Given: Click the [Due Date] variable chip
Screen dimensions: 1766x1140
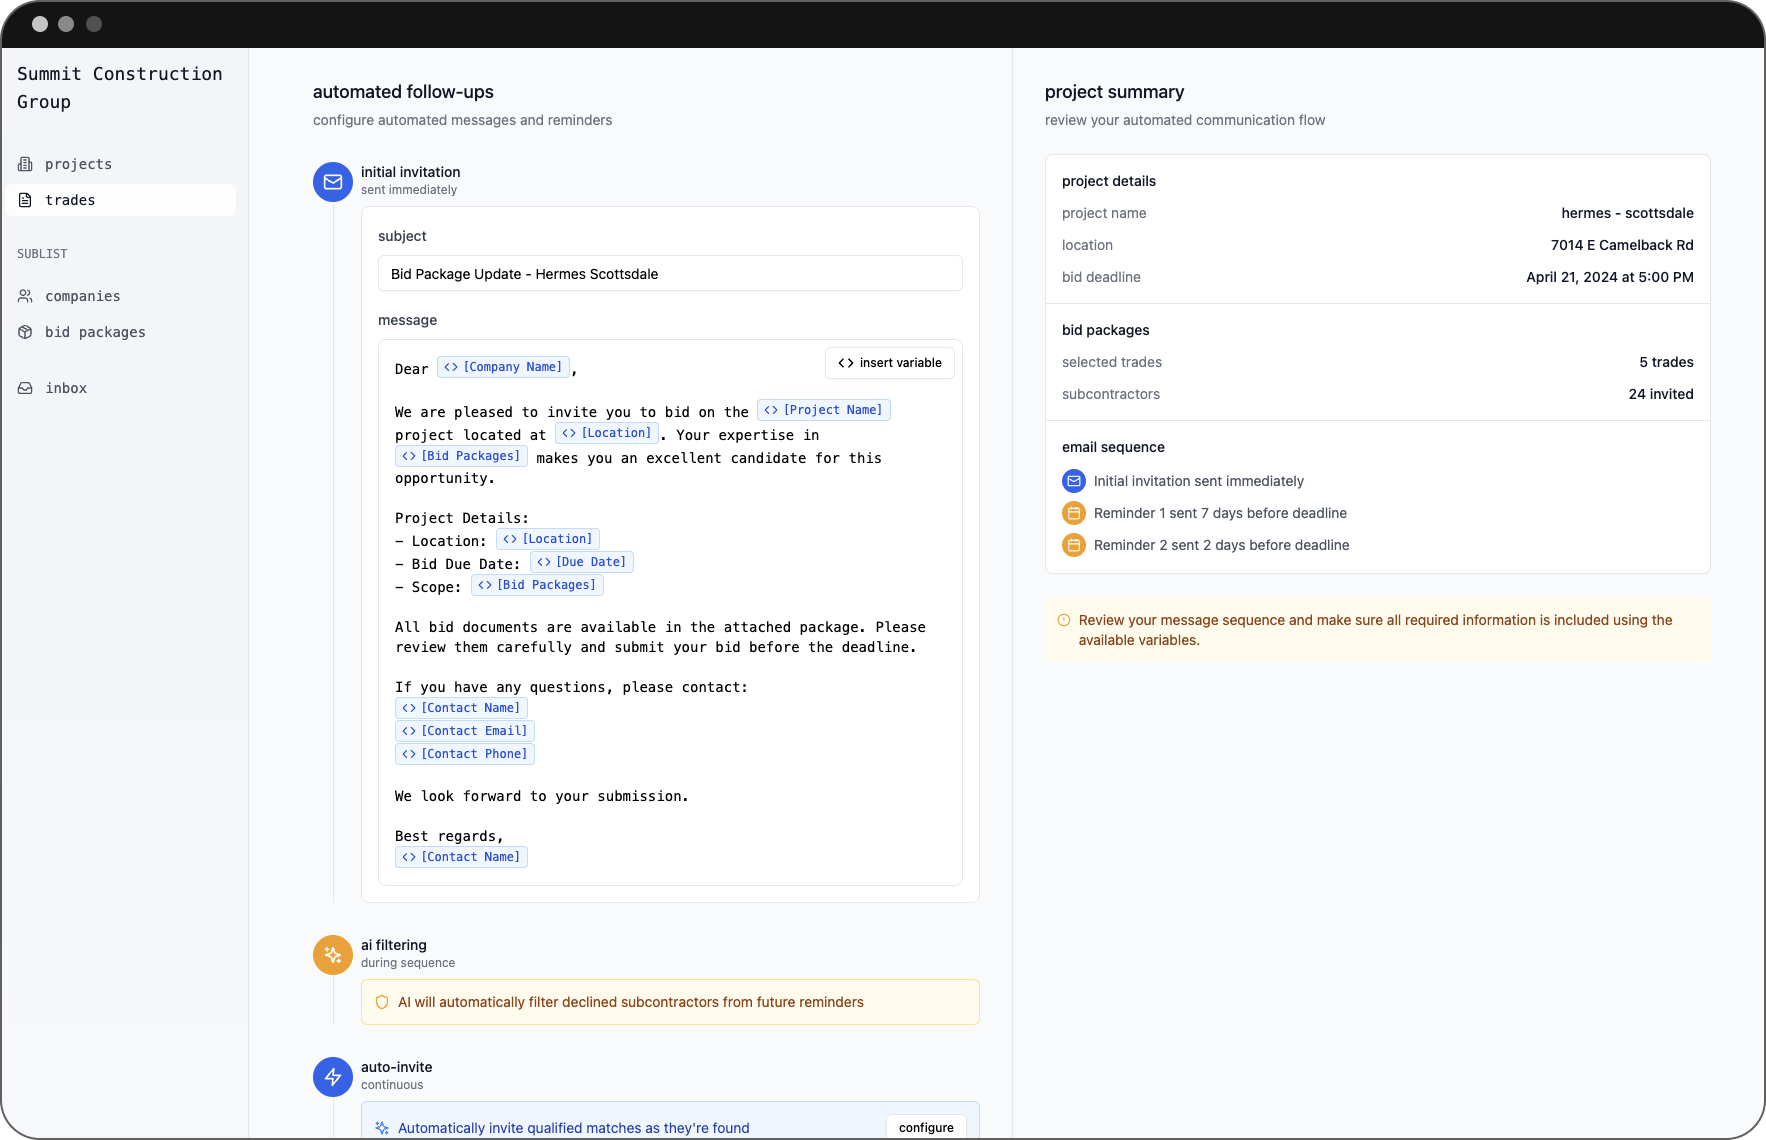Looking at the screenshot, I should point(581,562).
